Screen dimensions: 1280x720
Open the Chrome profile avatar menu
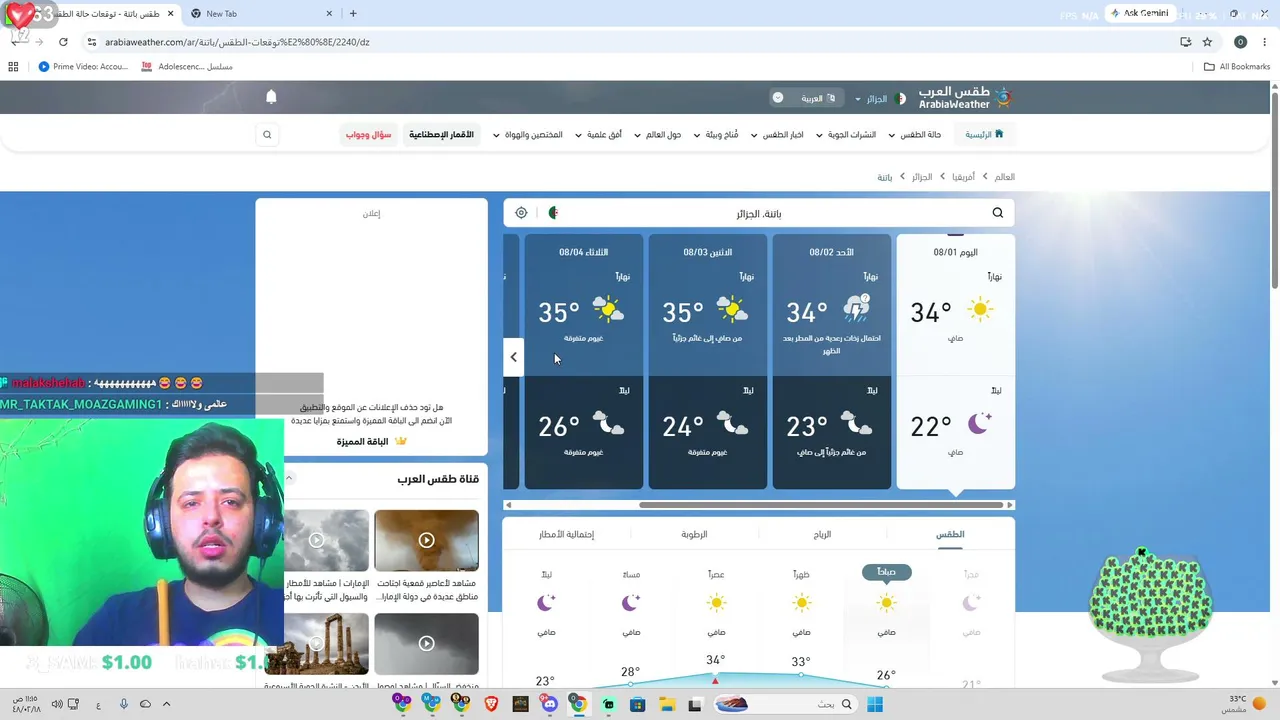[x=1240, y=42]
